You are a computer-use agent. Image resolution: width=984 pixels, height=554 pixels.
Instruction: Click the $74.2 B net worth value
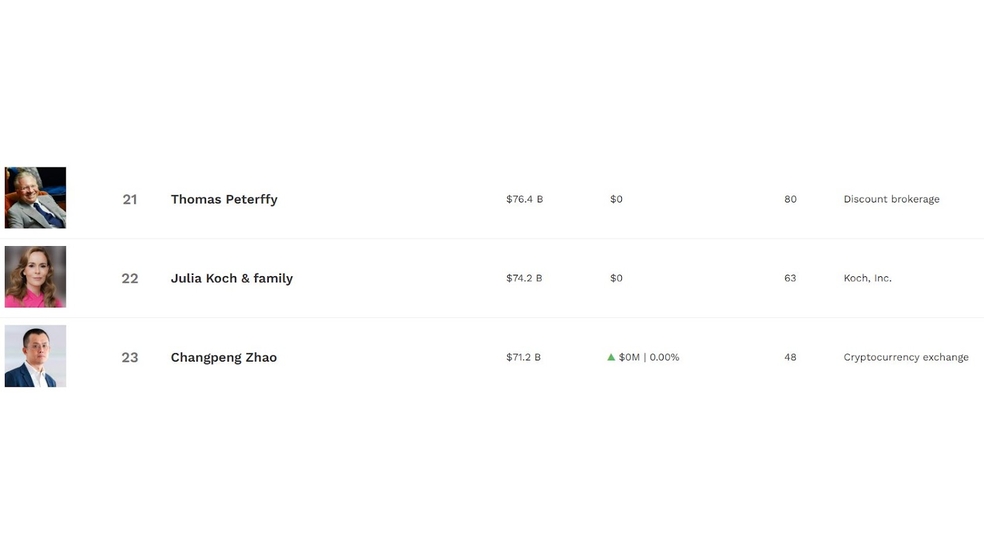pyautogui.click(x=524, y=278)
